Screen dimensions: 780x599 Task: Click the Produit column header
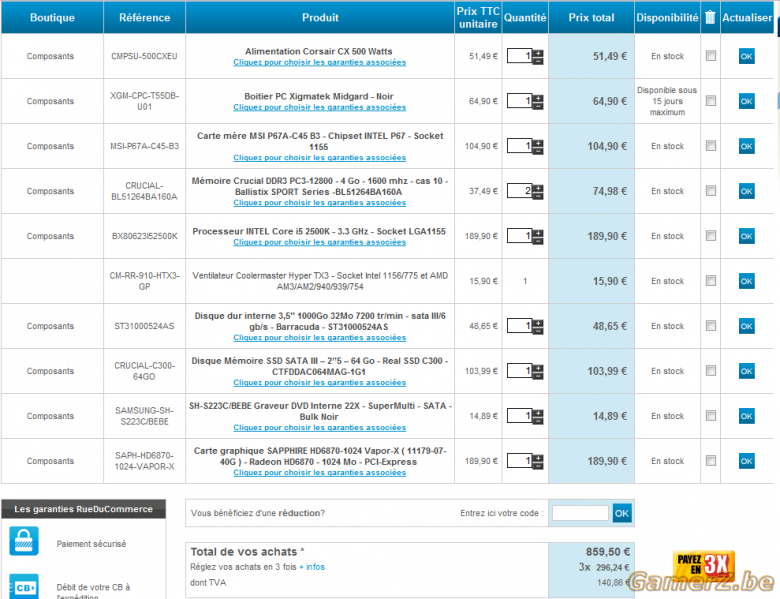click(320, 17)
